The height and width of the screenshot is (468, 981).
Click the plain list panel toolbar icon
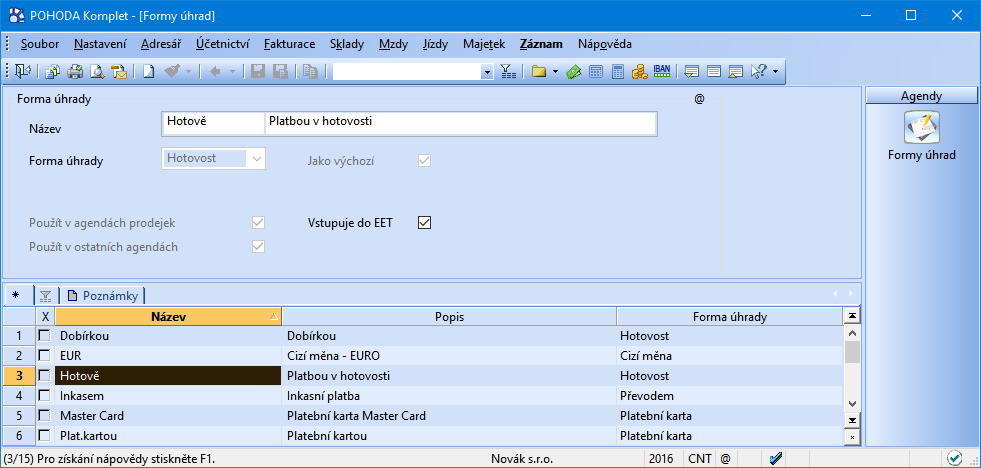tap(714, 72)
